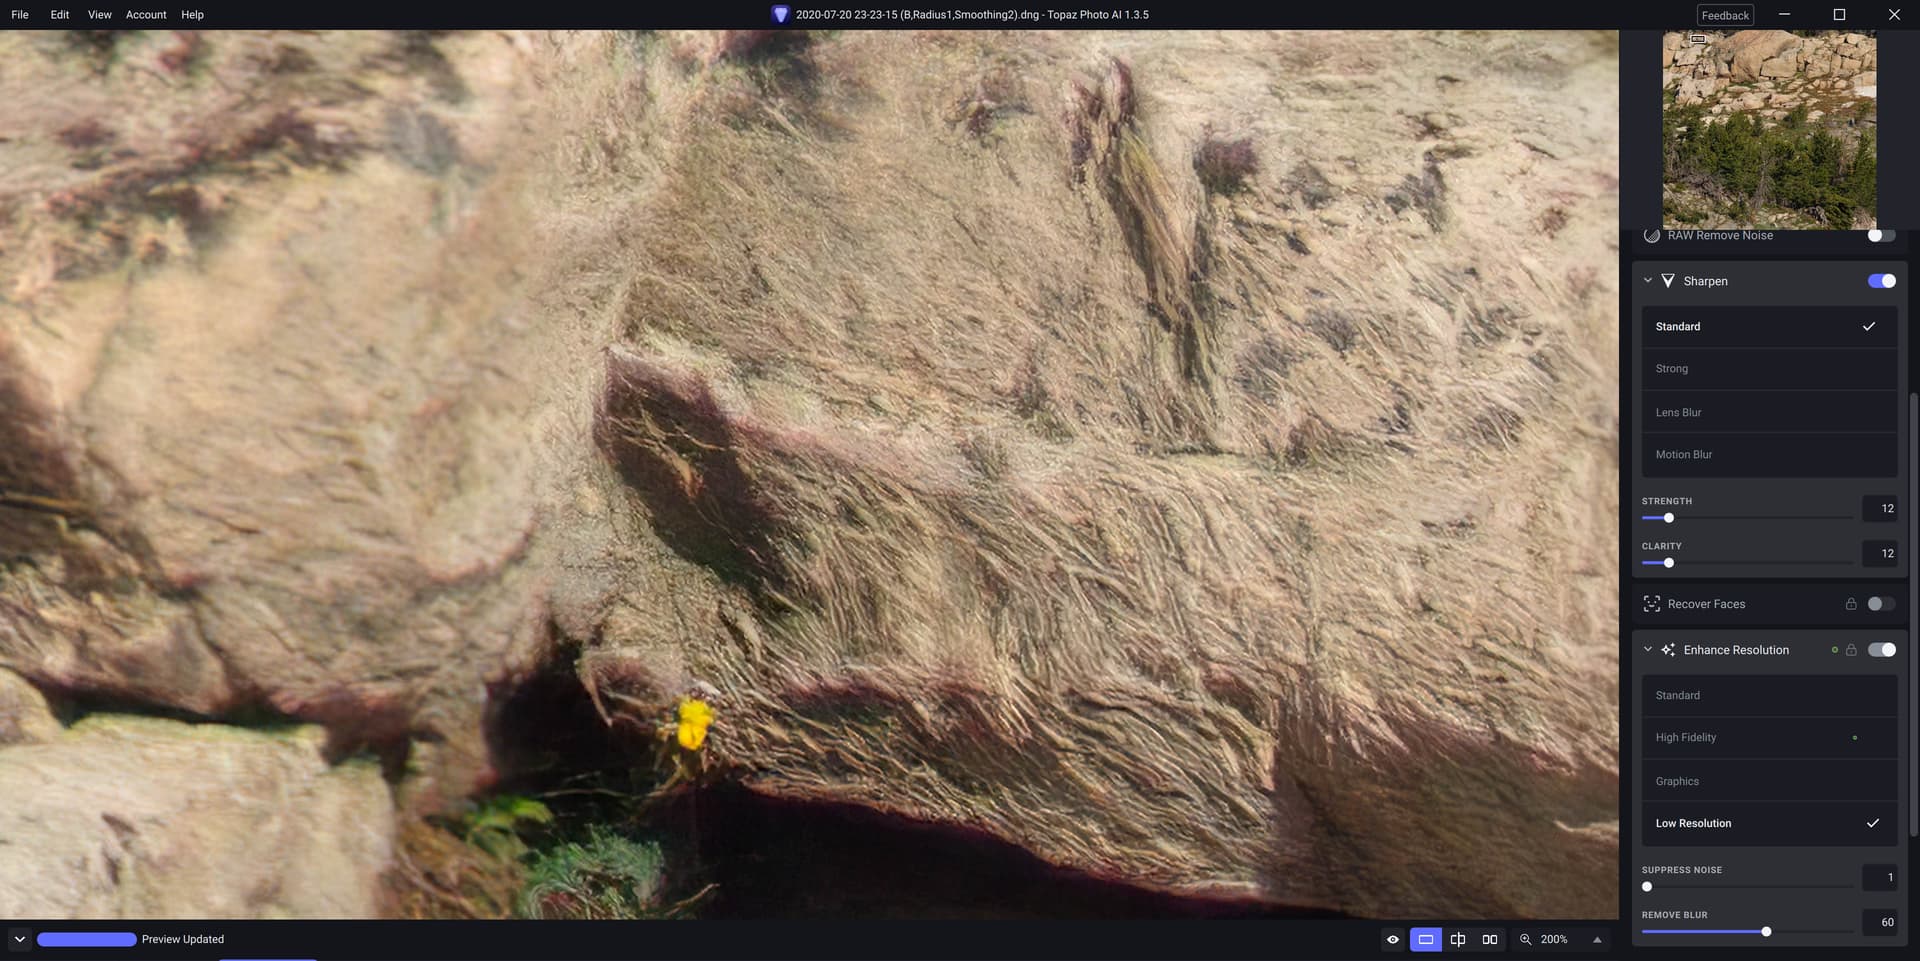Switch to split slider comparison view
Image resolution: width=1920 pixels, height=961 pixels.
click(1457, 939)
